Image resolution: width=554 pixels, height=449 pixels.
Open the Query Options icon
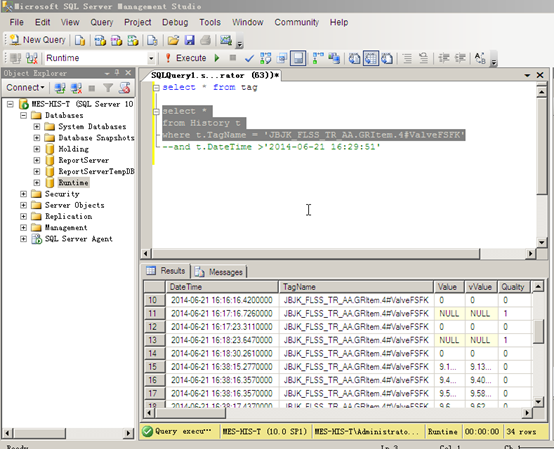[x=282, y=58]
